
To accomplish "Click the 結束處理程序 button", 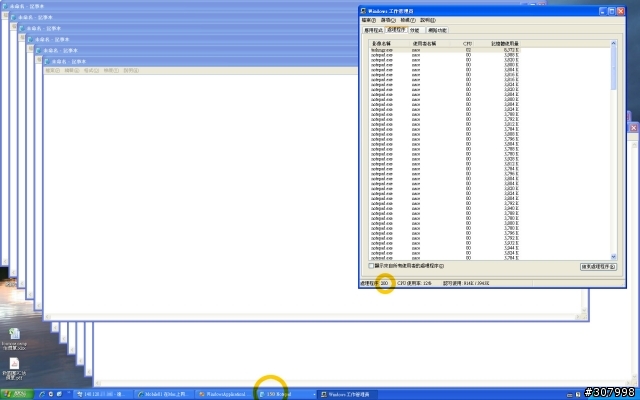I will click(598, 267).
